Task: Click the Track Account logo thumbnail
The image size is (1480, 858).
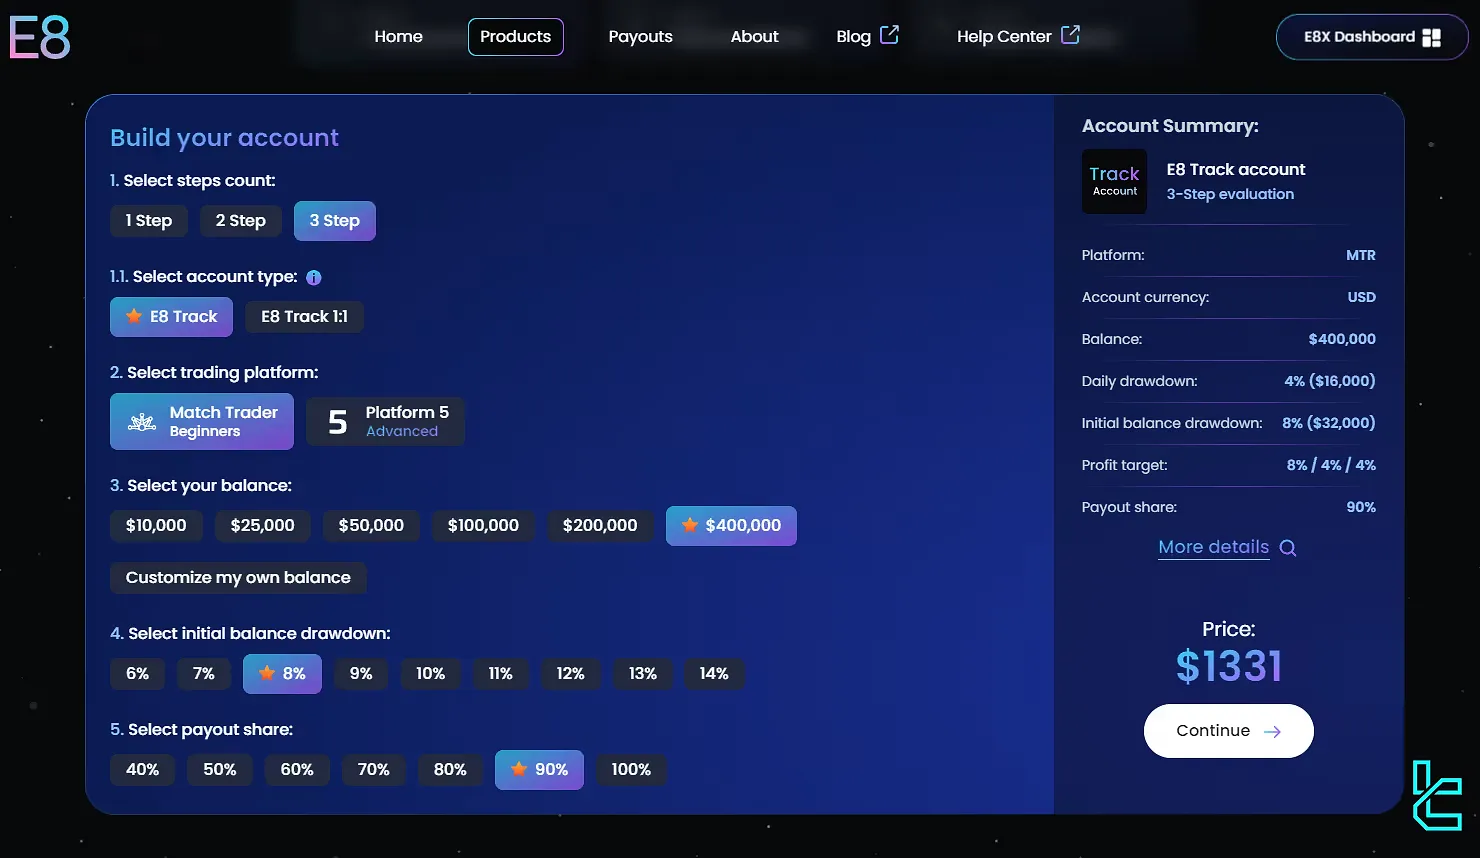Action: click(1114, 181)
